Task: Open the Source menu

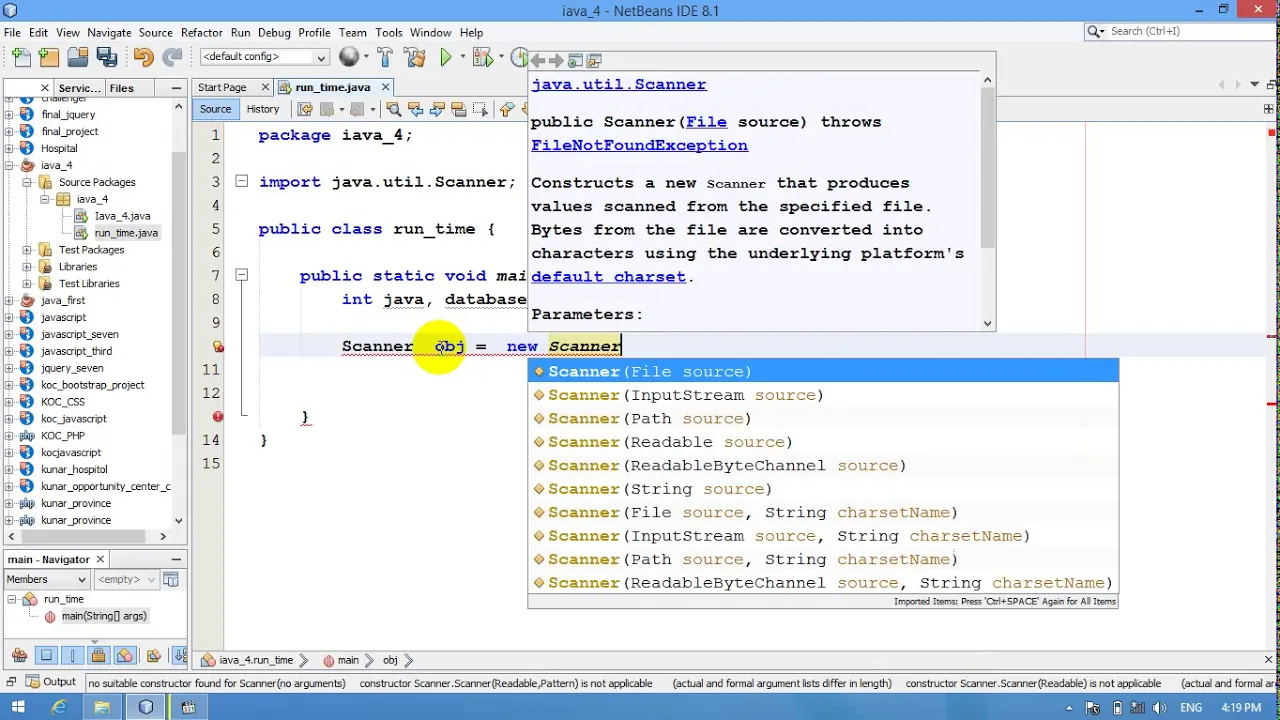Action: tap(155, 32)
